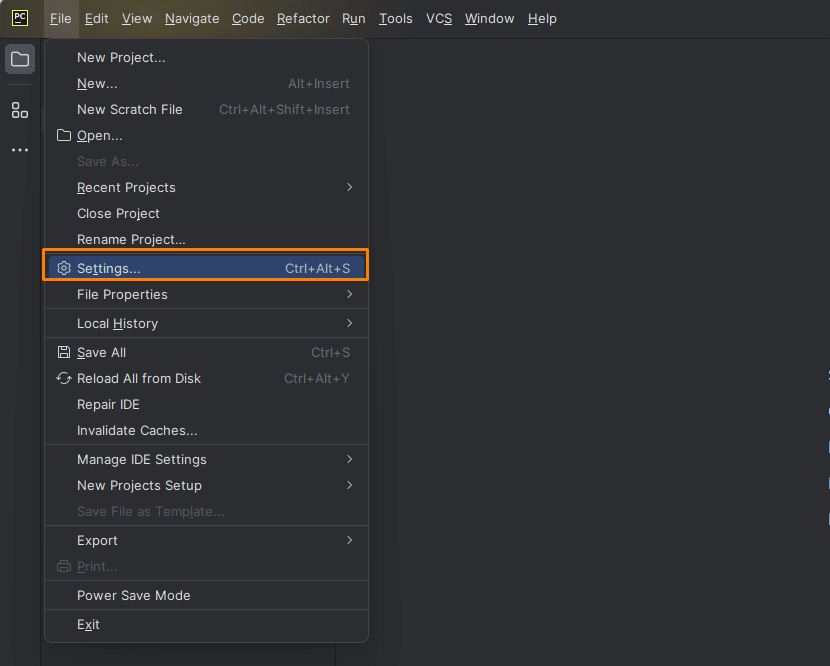Click the printer icon beside Print...
This screenshot has height=666, width=830.
click(64, 566)
